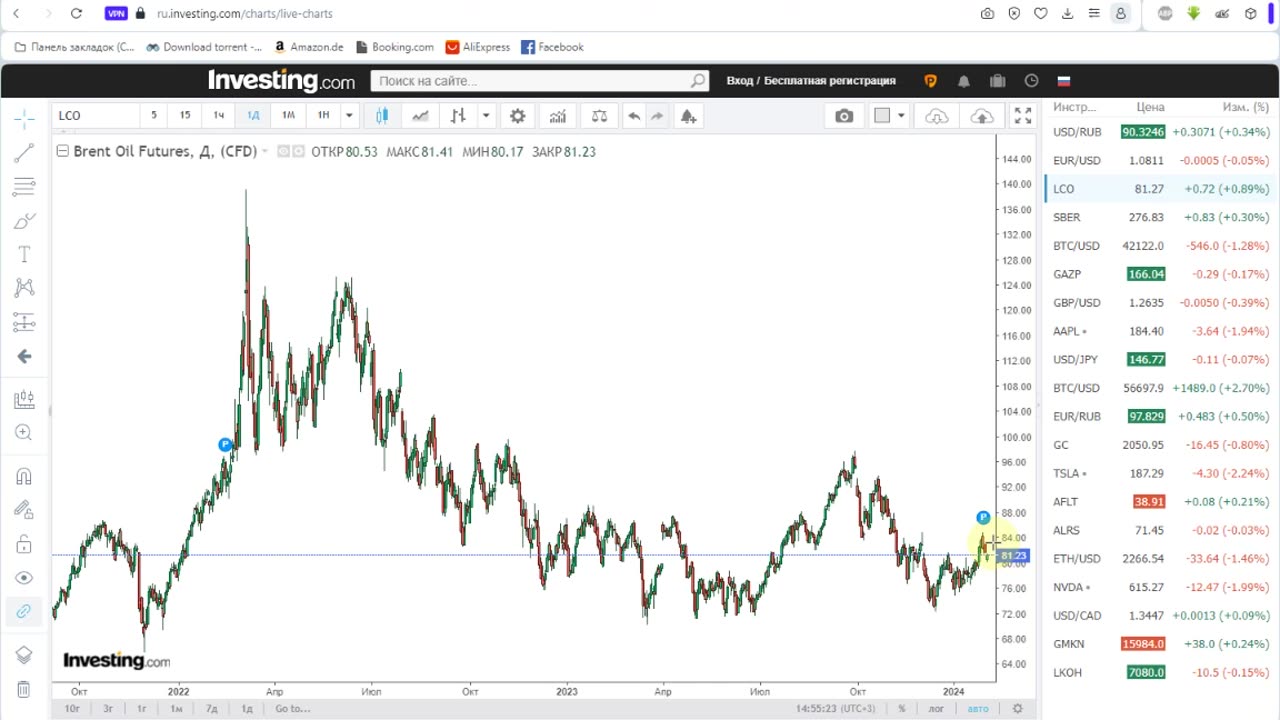Toggle logarithmic лог scale
Image resolution: width=1280 pixels, height=720 pixels.
(x=936, y=709)
